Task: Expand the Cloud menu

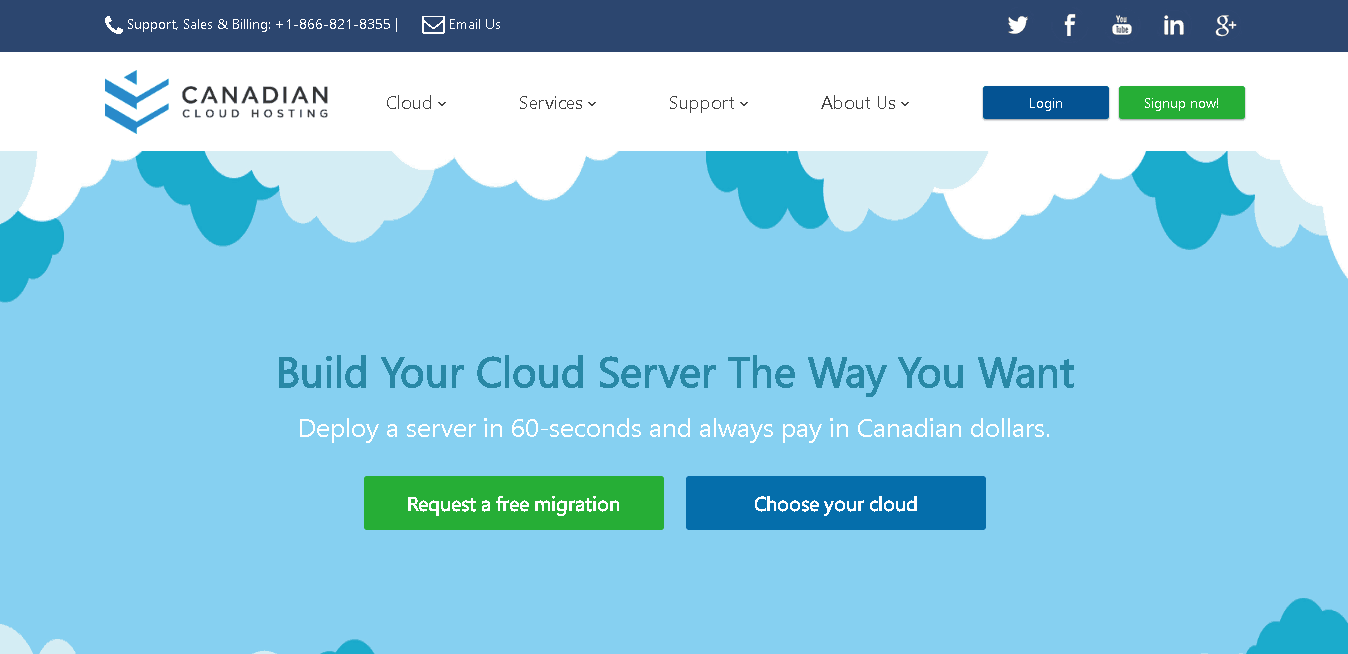Action: coord(416,103)
